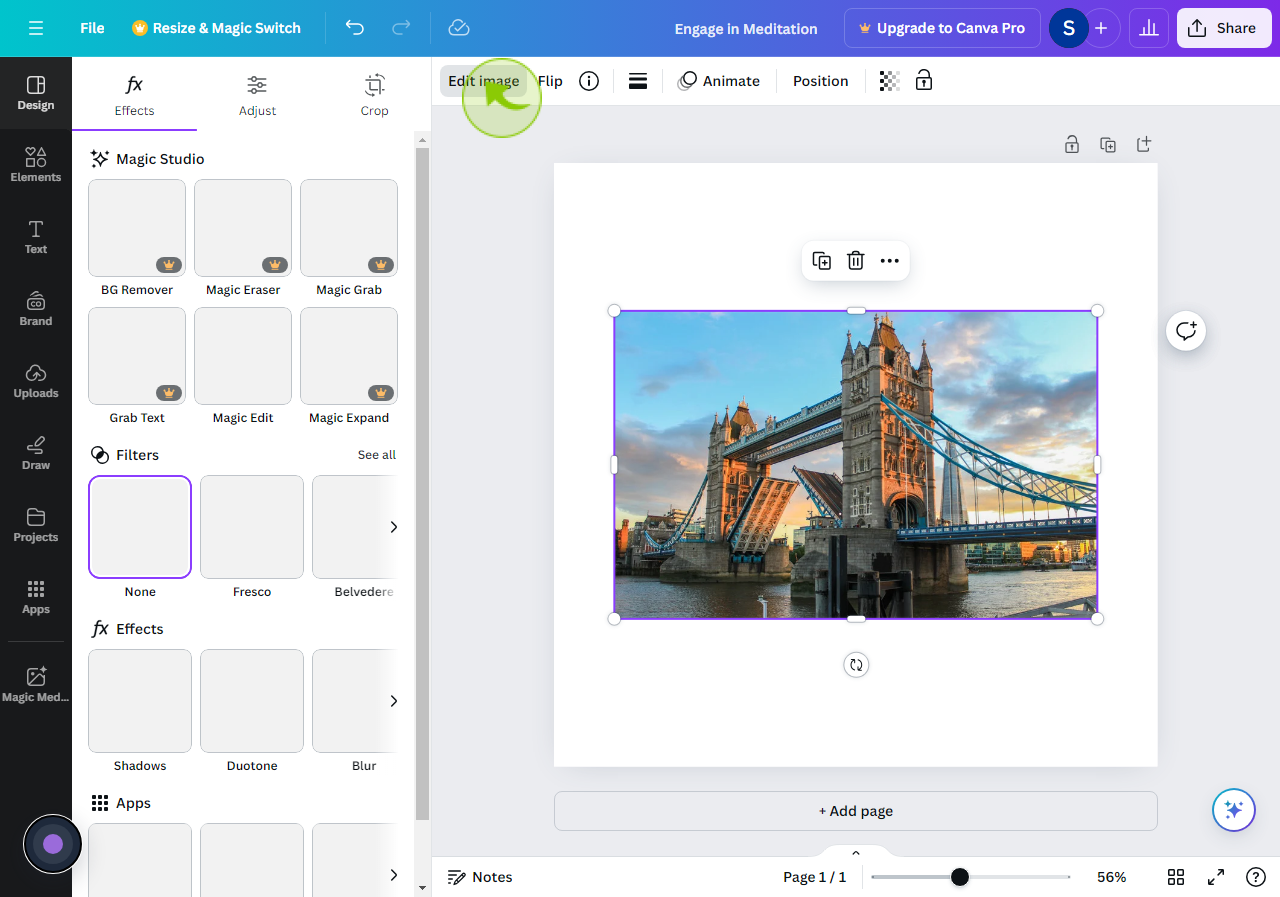Image resolution: width=1280 pixels, height=897 pixels.
Task: Lock page icon above canvas
Action: point(1072,145)
